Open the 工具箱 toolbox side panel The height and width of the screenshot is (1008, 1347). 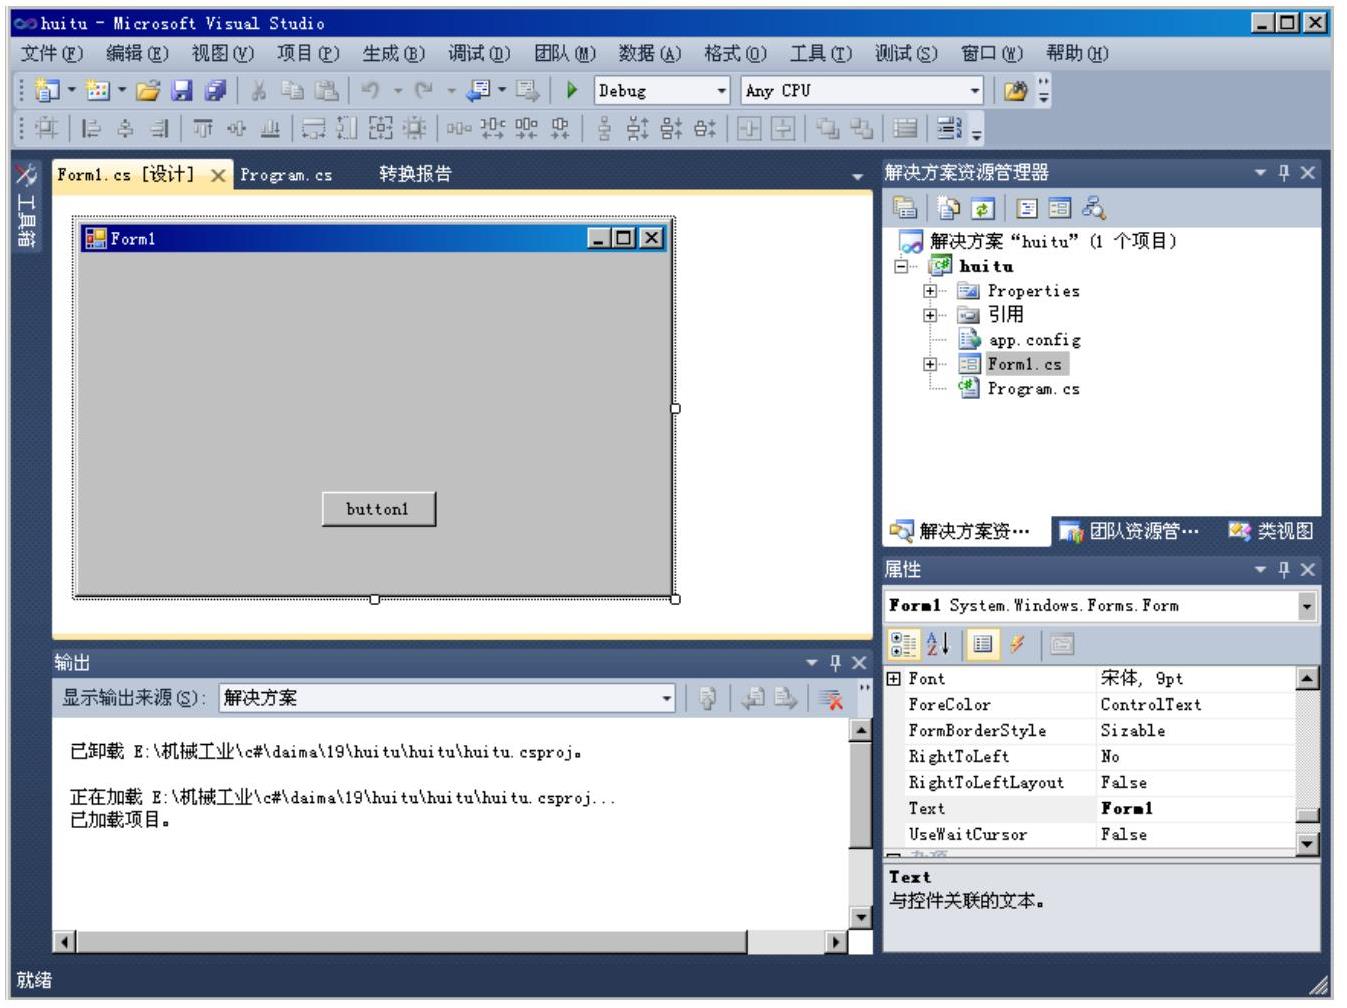(27, 208)
